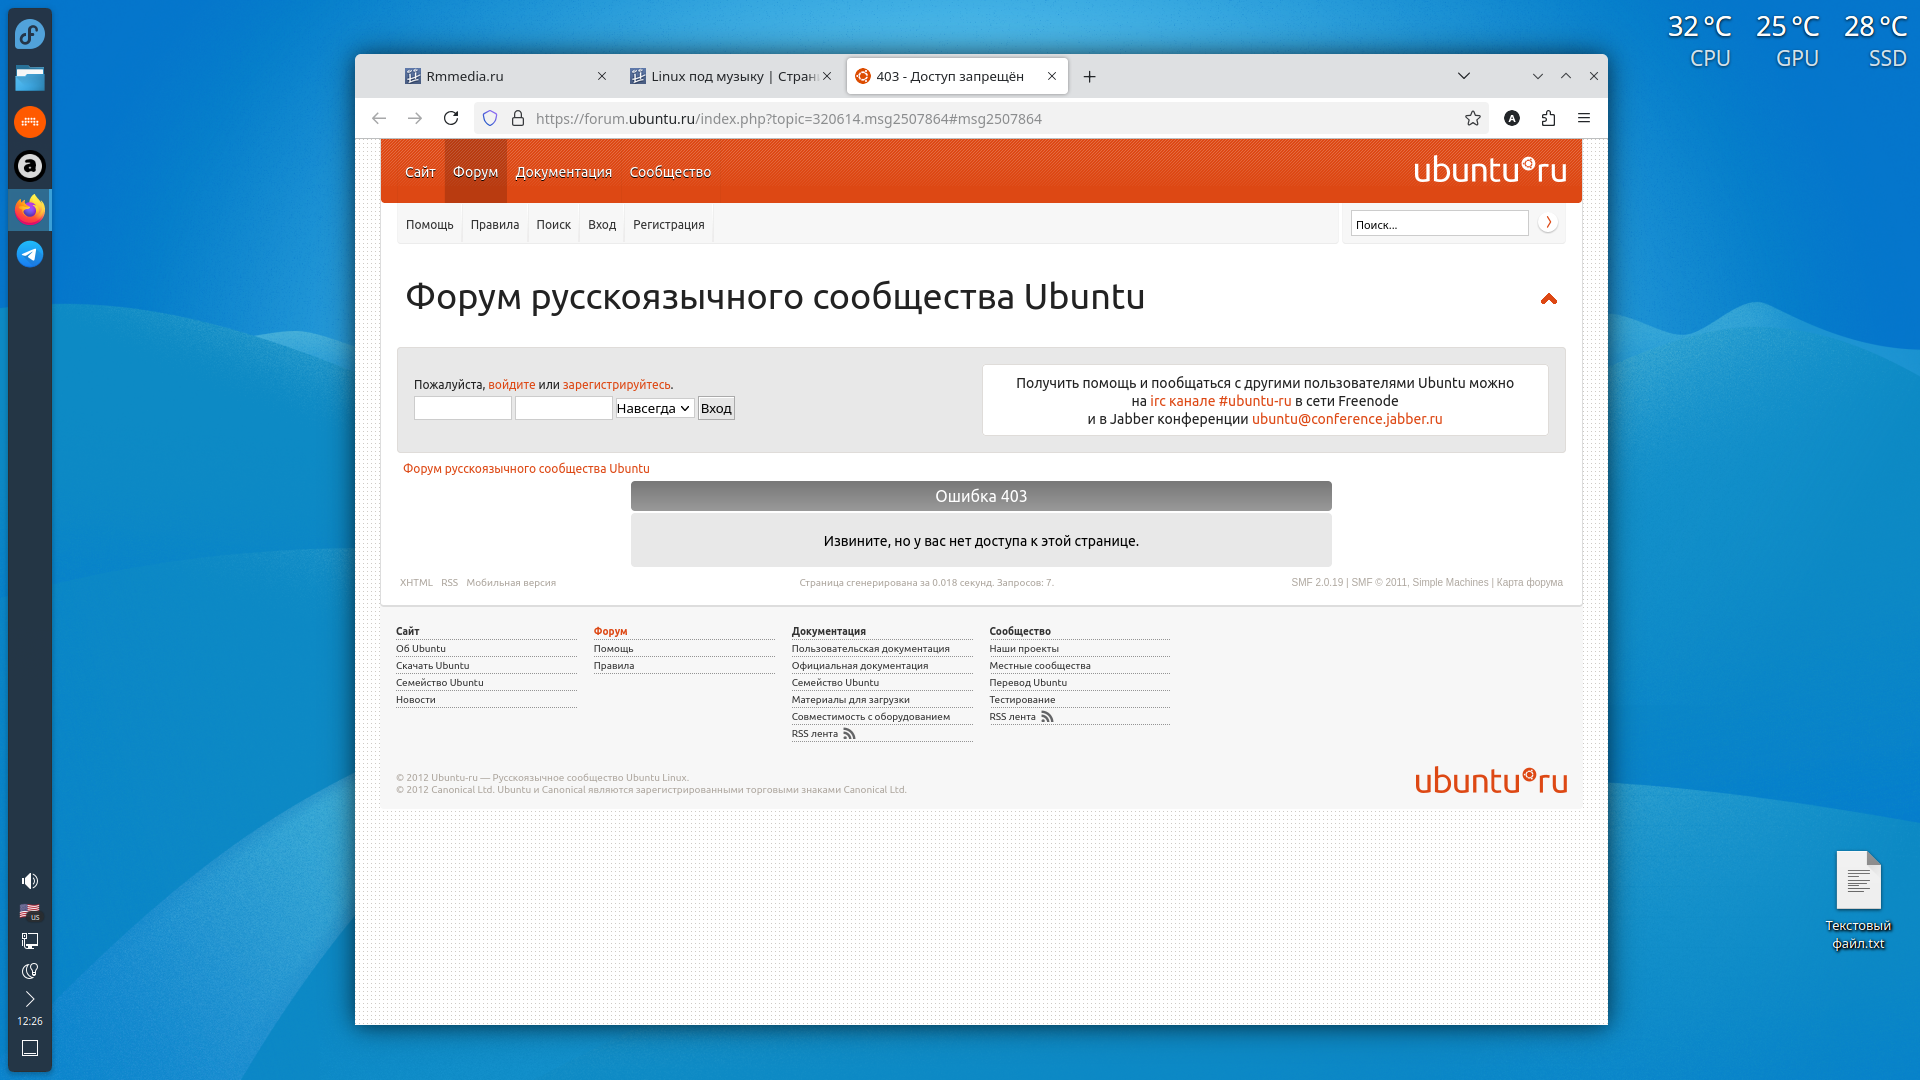Open the Документация site menu item
The height and width of the screenshot is (1080, 1920).
coord(563,172)
